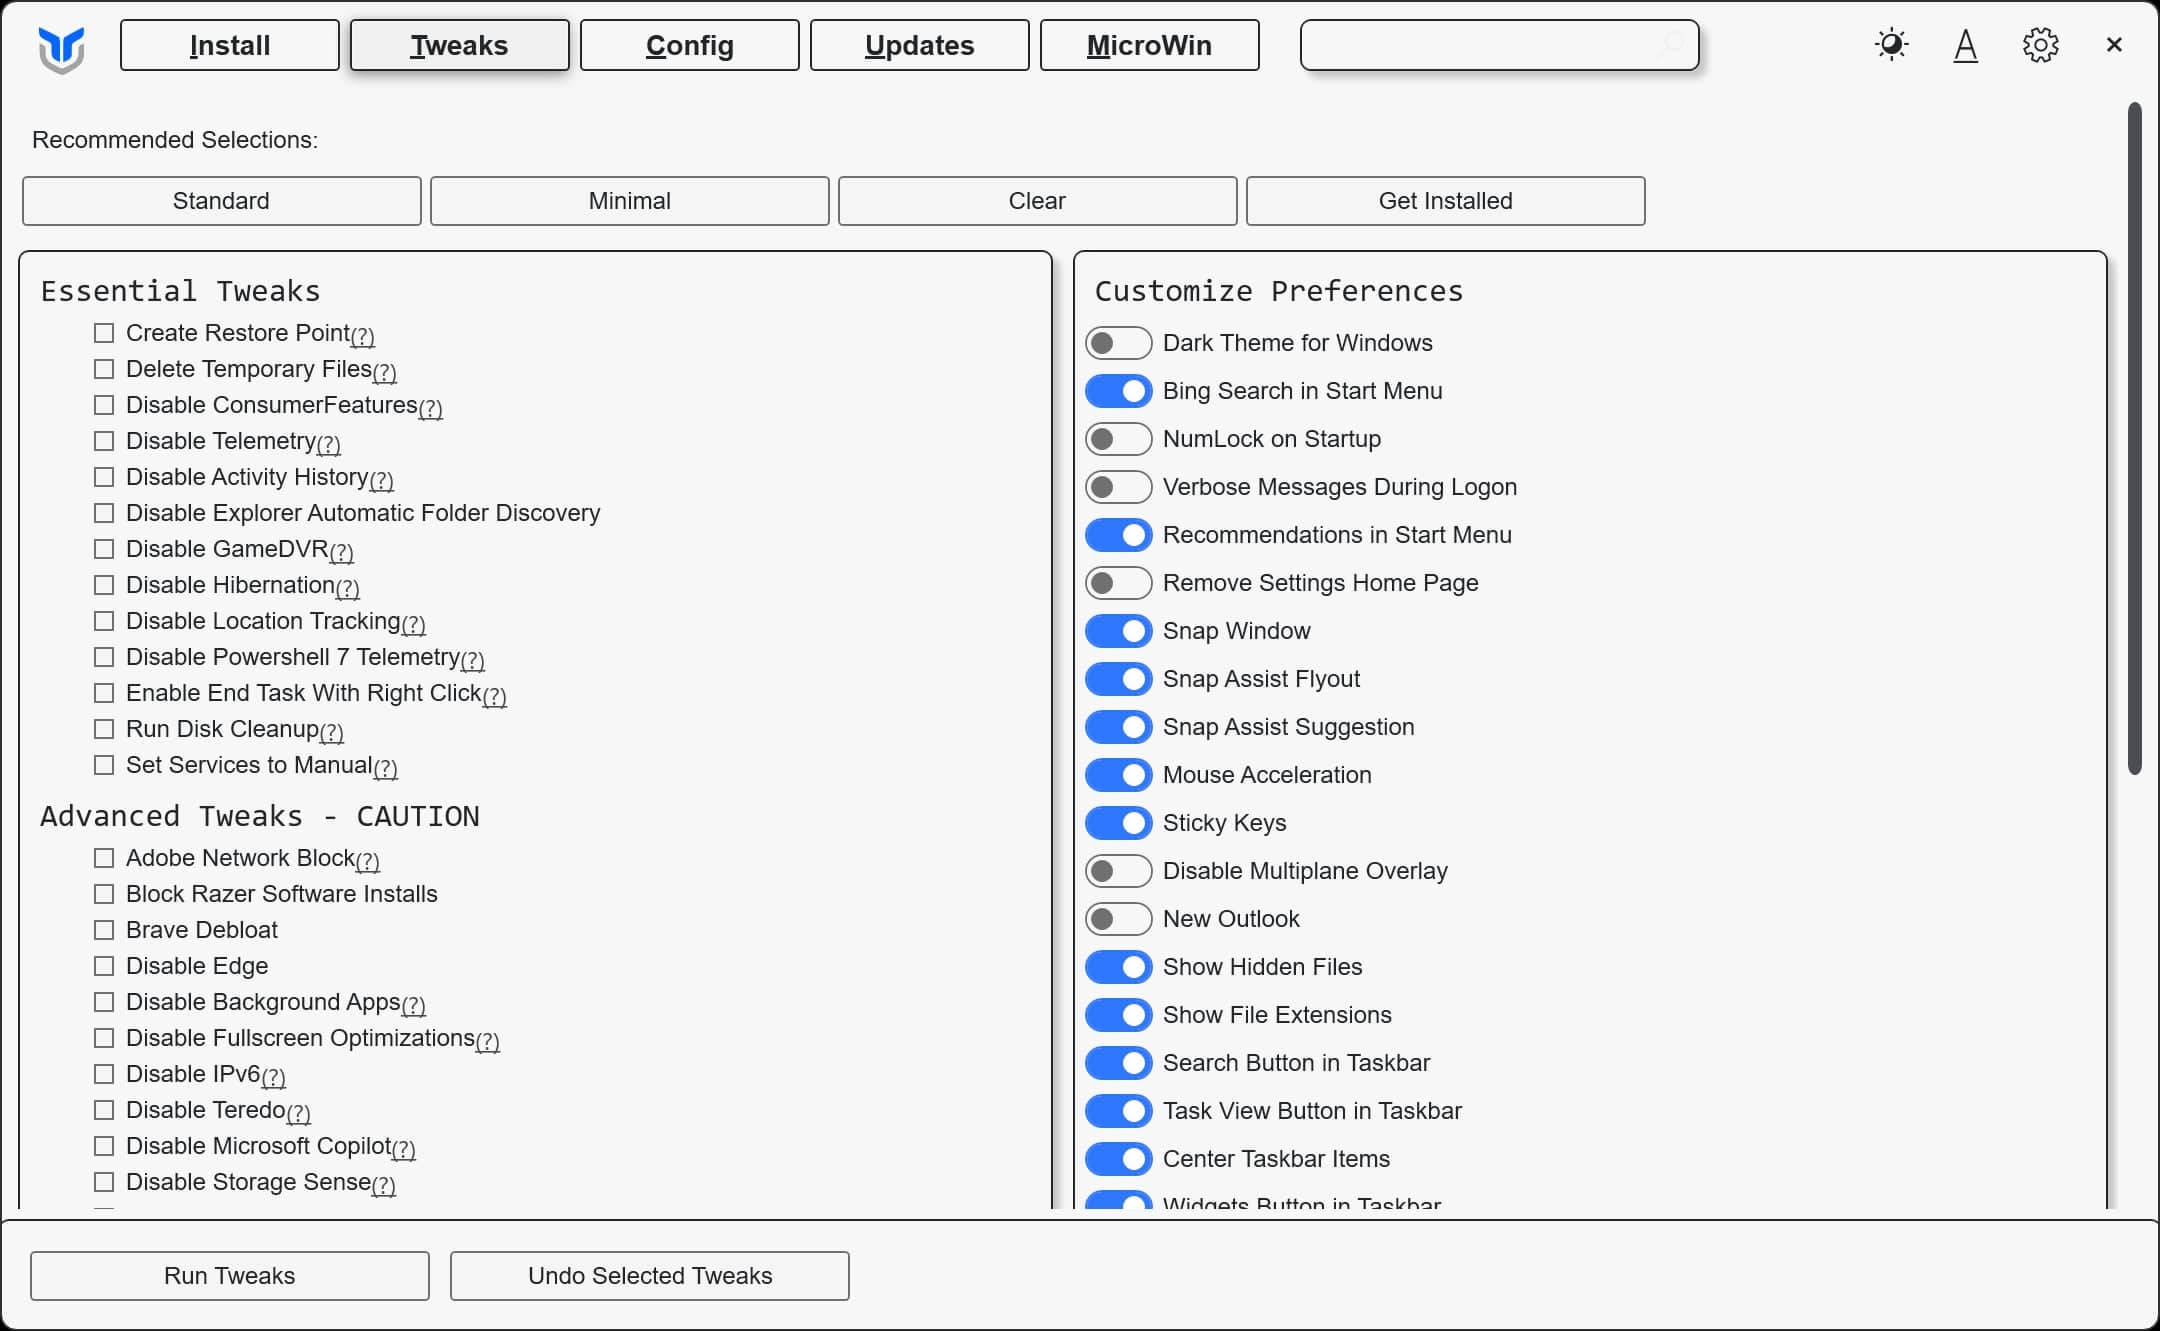2160x1331 pixels.
Task: Show help for Disable Location Tracking (?)
Action: tap(414, 624)
